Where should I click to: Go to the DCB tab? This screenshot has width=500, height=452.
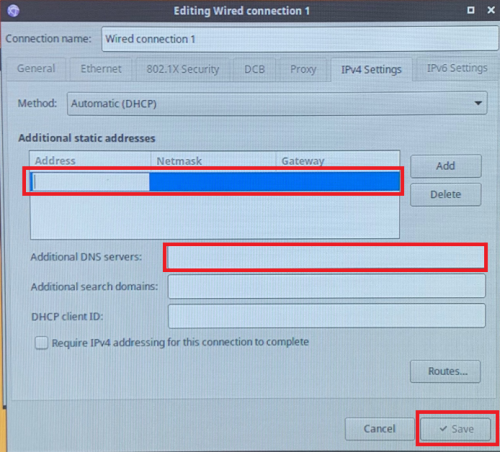(x=255, y=69)
